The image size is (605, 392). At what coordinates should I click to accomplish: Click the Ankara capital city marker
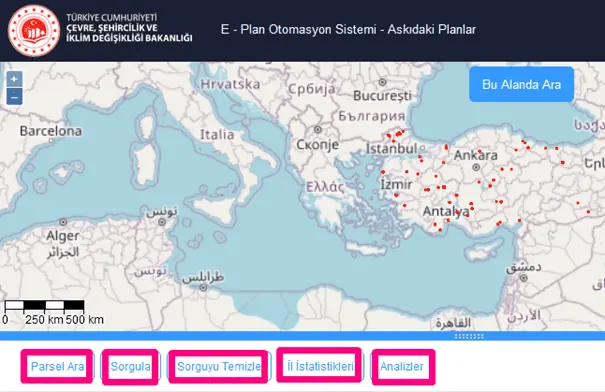pyautogui.click(x=476, y=167)
